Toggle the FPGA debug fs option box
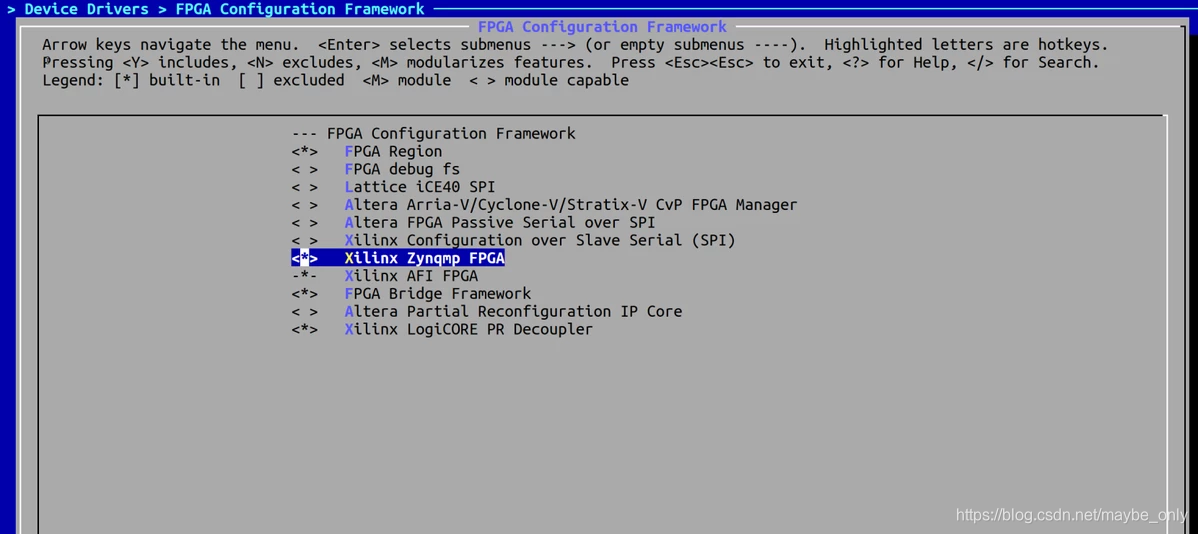Viewport: 1198px width, 534px height. [x=304, y=169]
